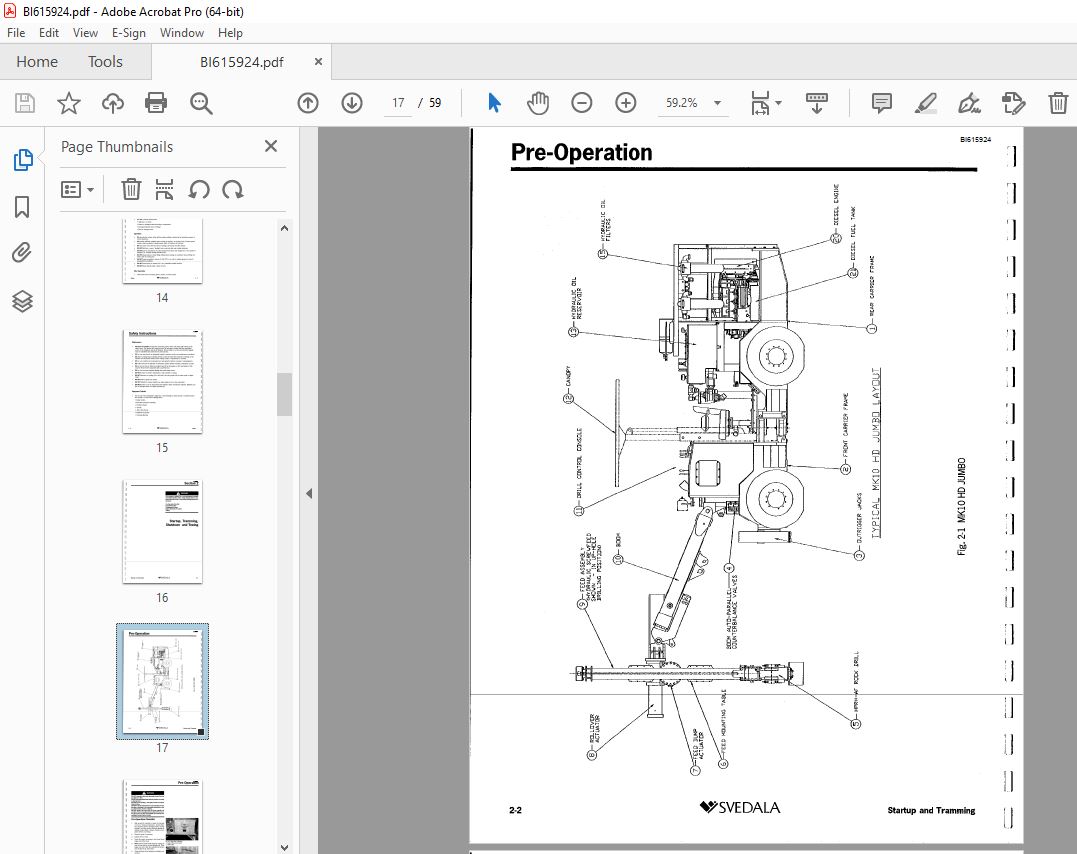The width and height of the screenshot is (1077, 854).
Task: Open the zoom level dropdown showing 59.2%
Action: tap(718, 103)
